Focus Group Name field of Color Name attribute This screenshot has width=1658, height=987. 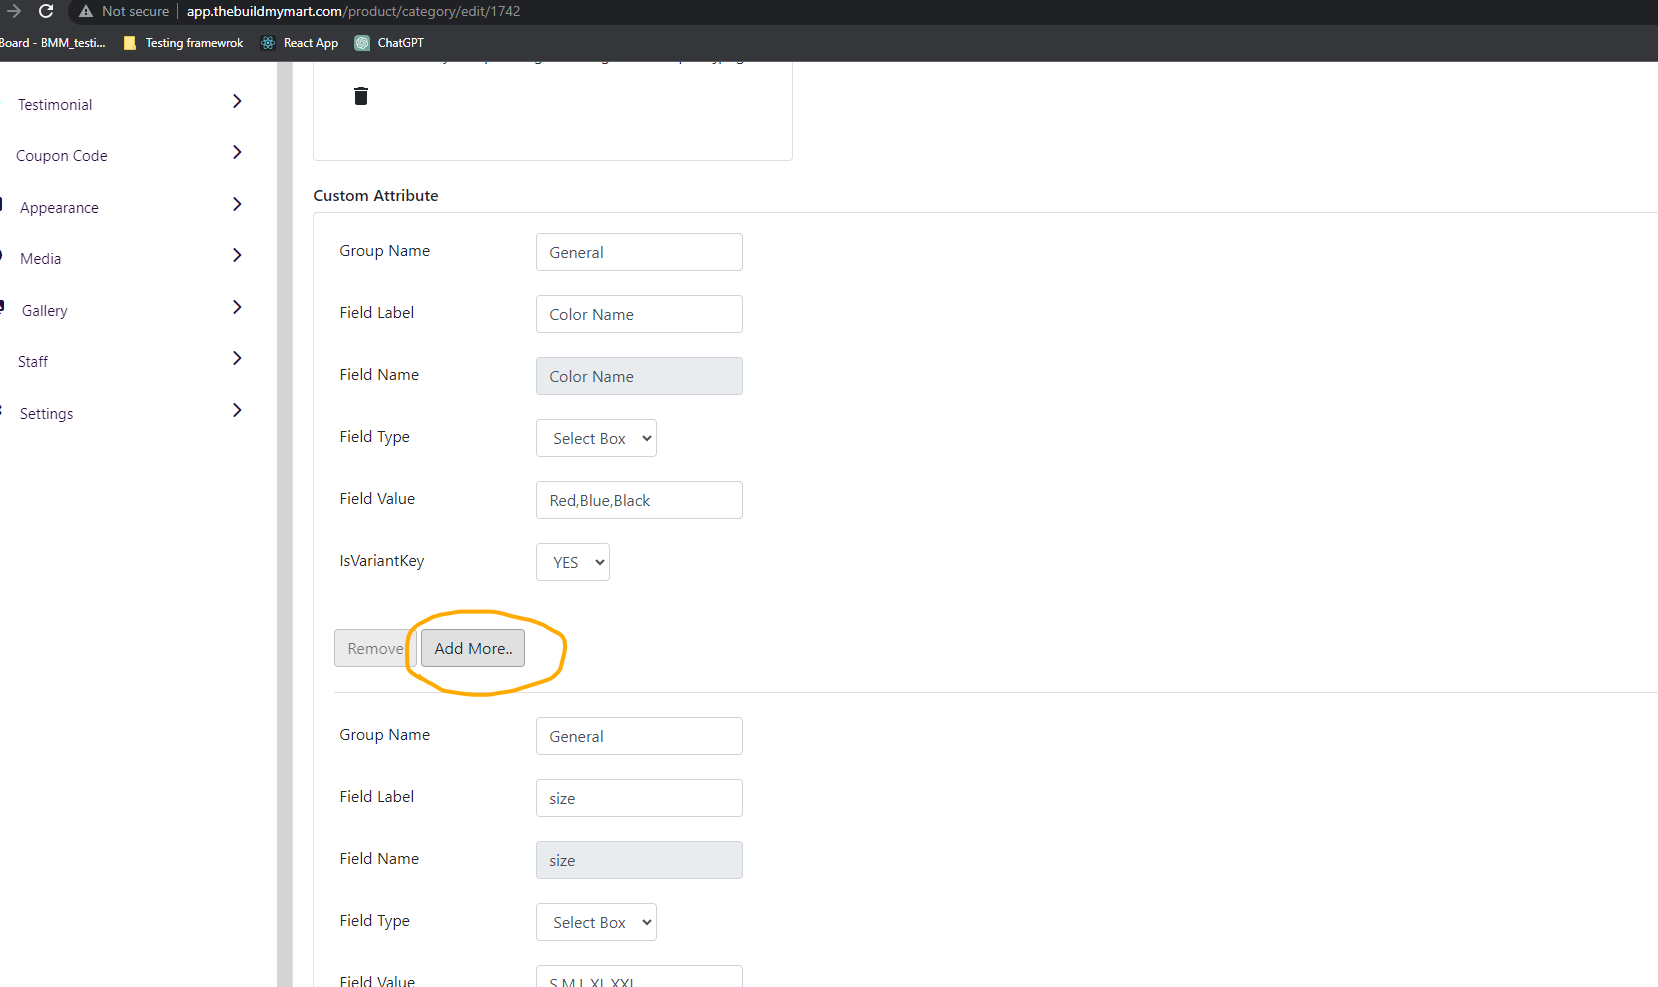pos(639,252)
